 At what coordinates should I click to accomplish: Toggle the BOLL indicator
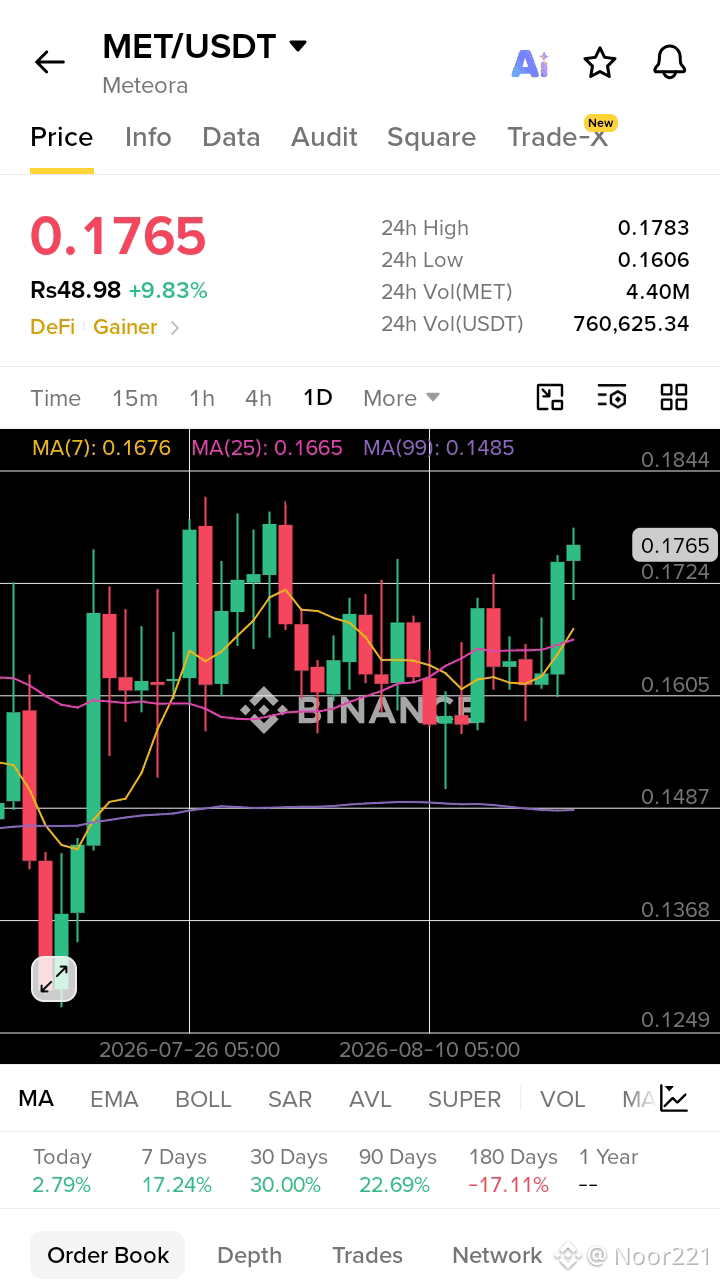[203, 1099]
